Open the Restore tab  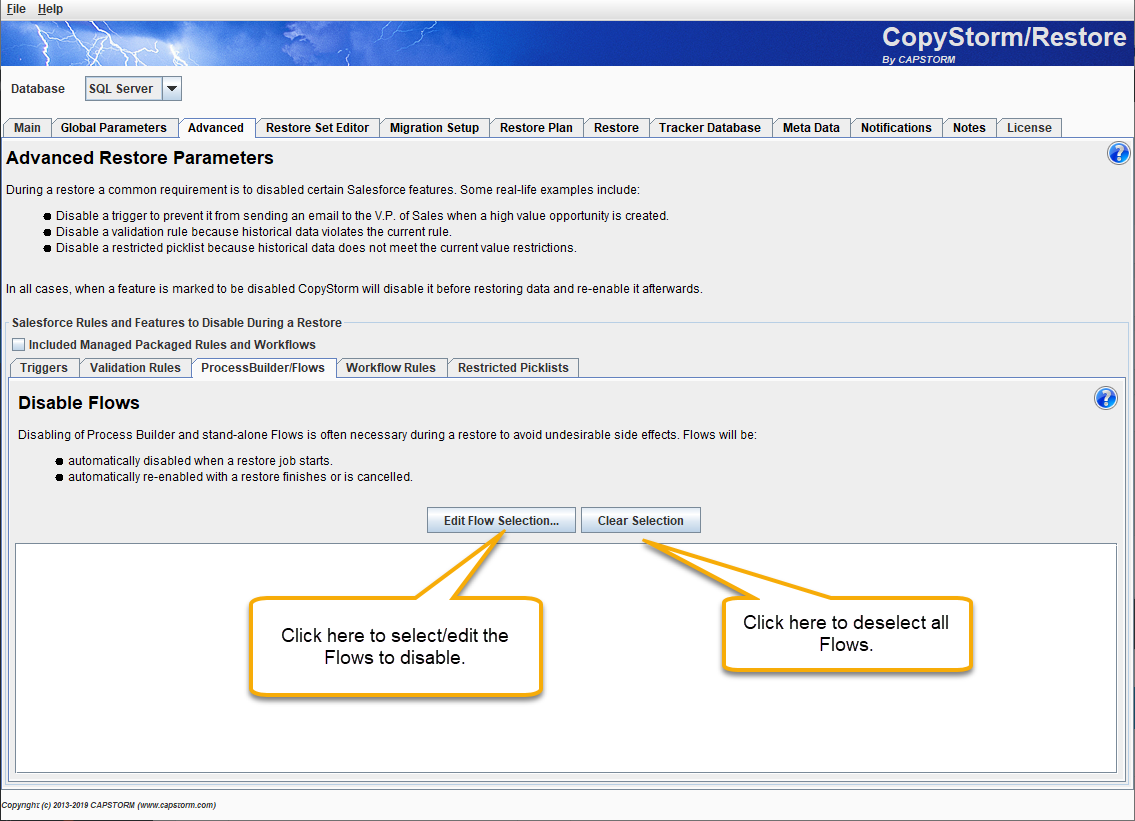click(616, 127)
